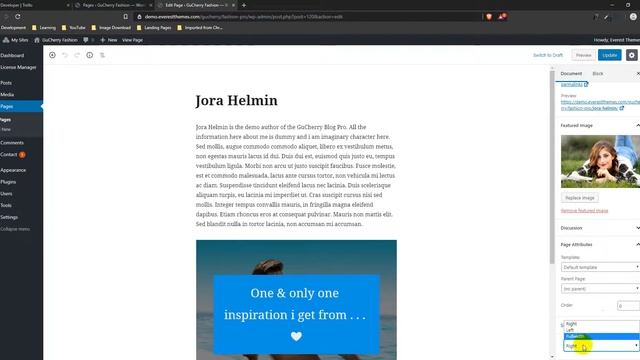640x360 pixels.
Task: Click the Update button
Action: coord(609,55)
